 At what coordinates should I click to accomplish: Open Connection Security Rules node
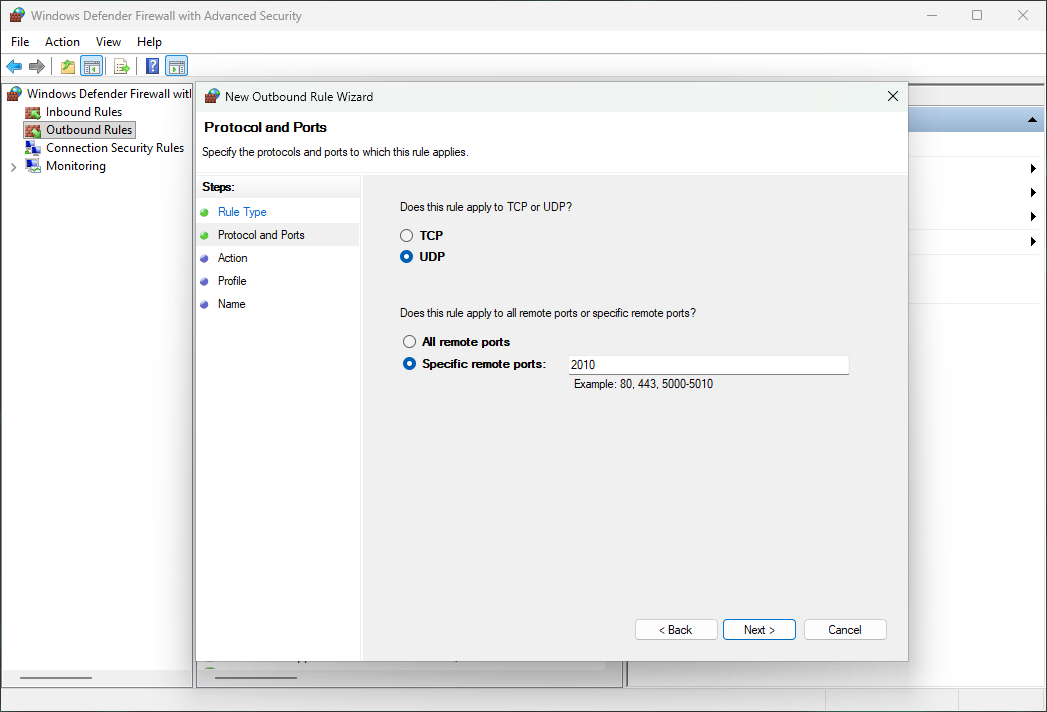tap(114, 148)
